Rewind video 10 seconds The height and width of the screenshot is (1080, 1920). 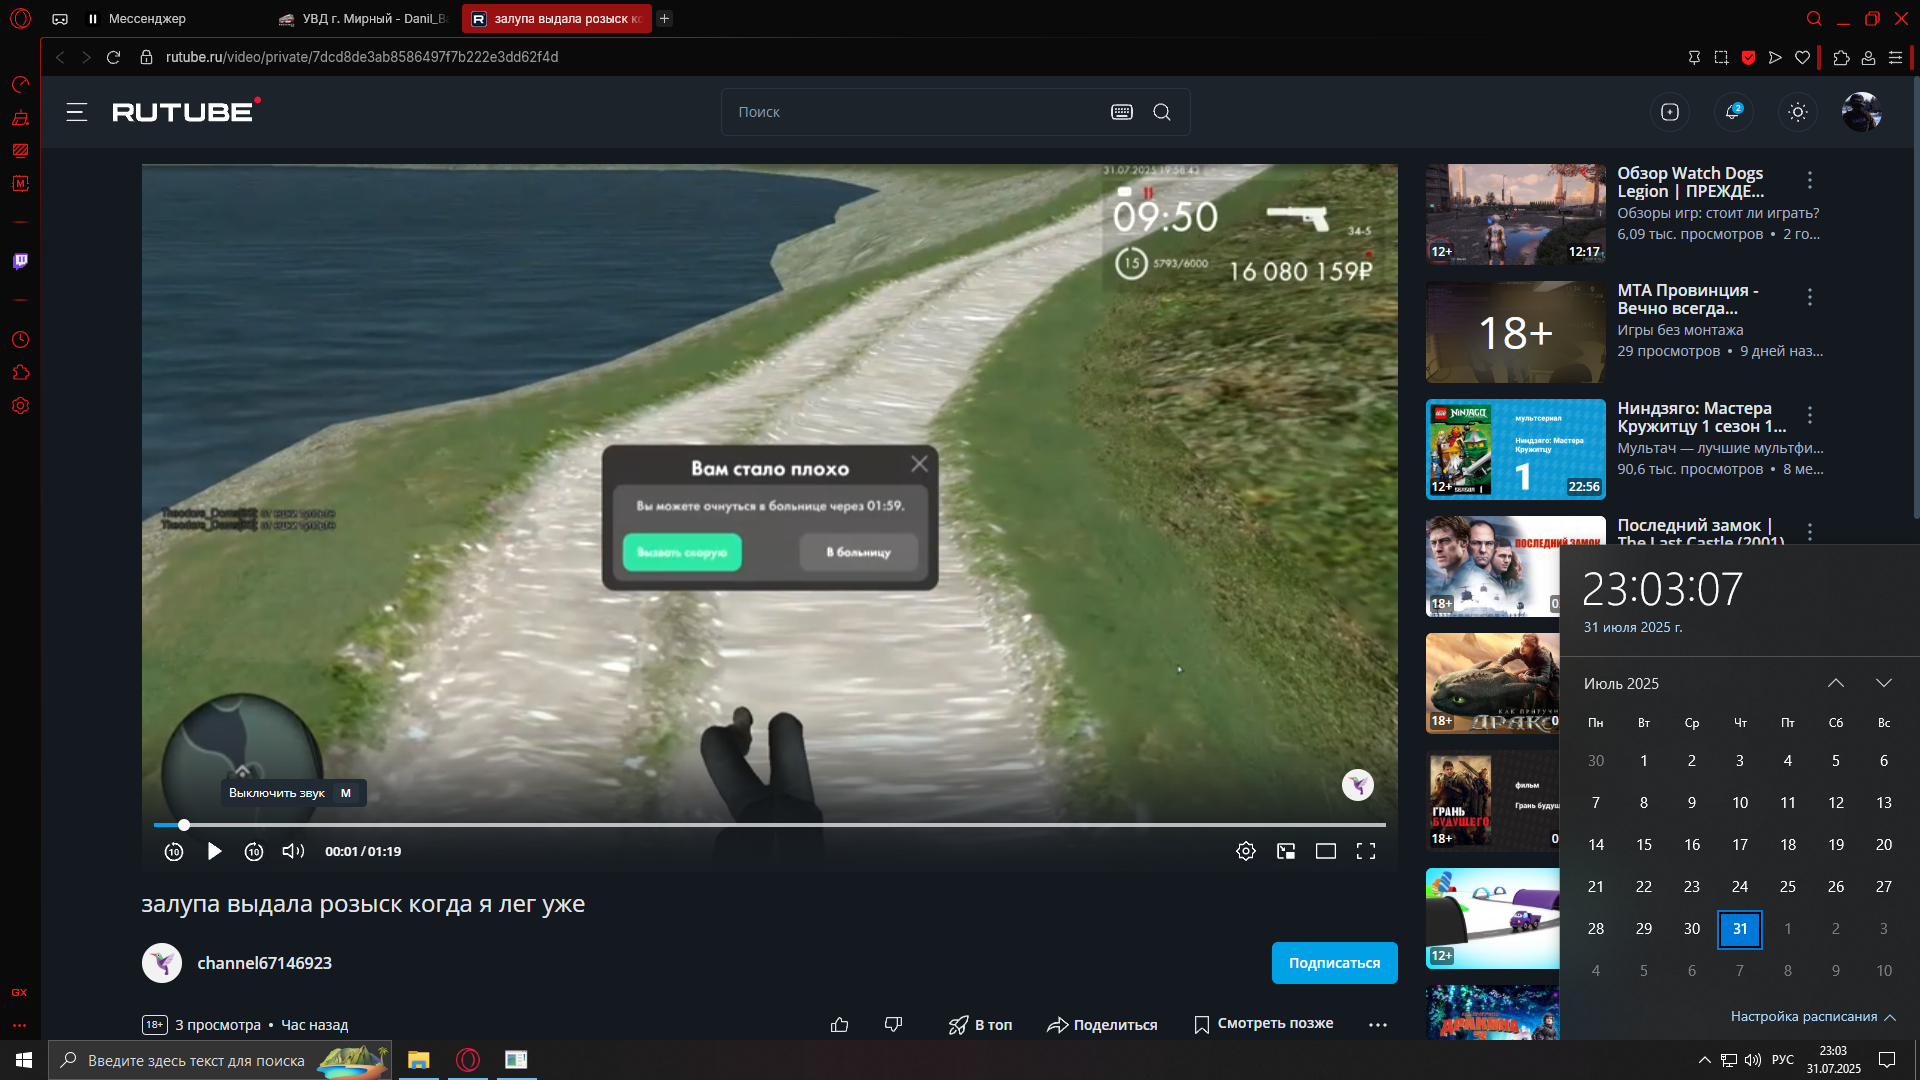click(174, 851)
